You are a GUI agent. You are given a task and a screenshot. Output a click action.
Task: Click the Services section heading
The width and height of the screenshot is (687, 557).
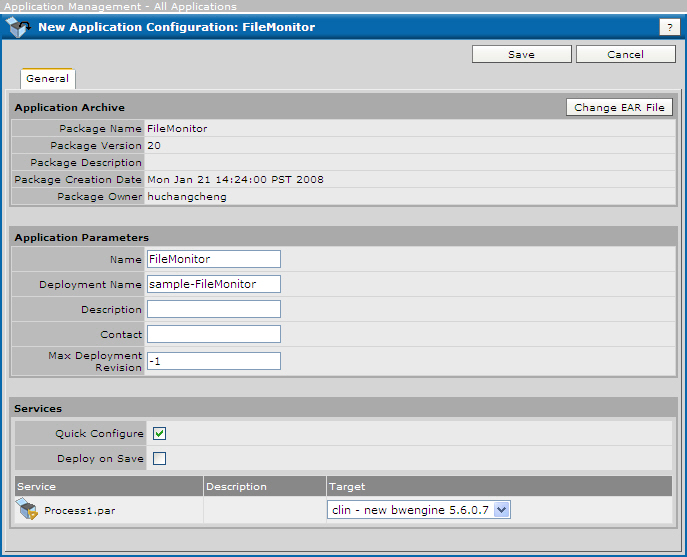pos(38,408)
